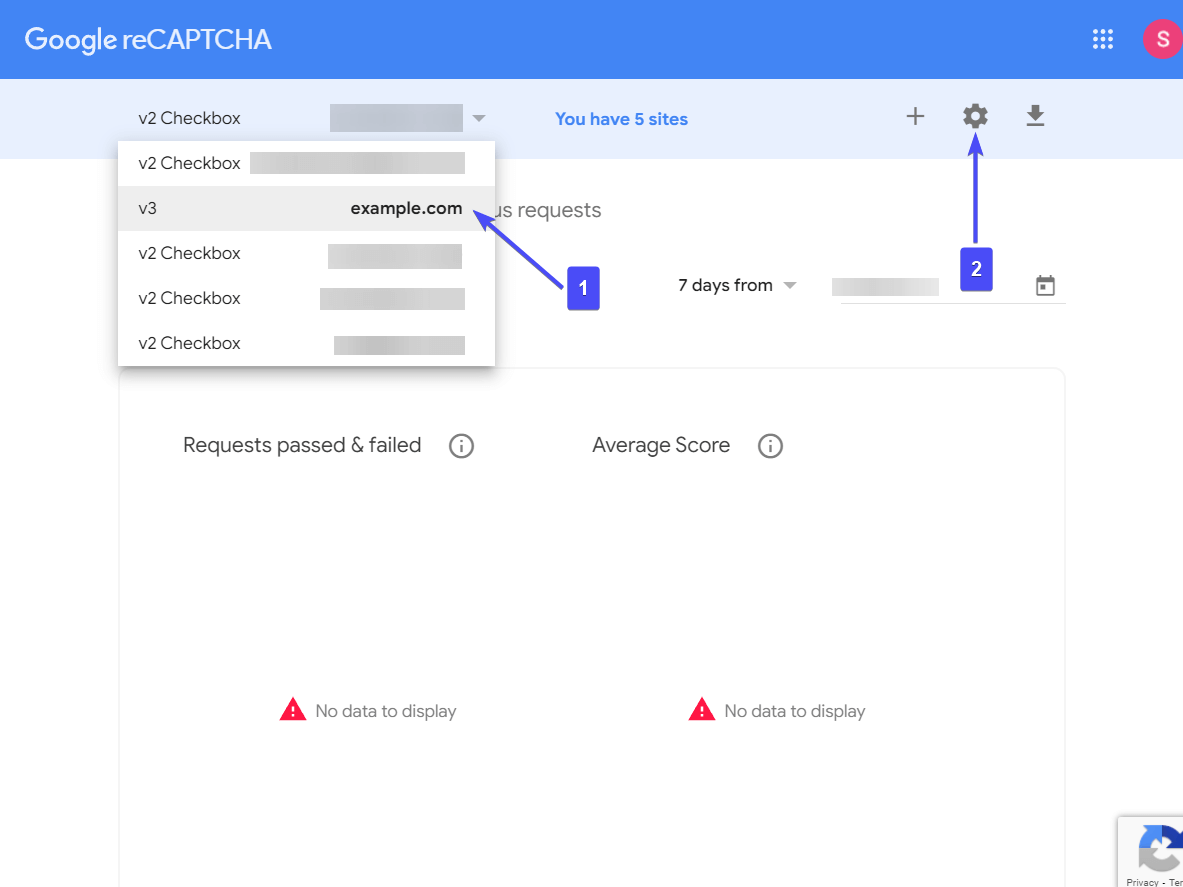
Task: Click the Average Score heading
Action: 661,445
